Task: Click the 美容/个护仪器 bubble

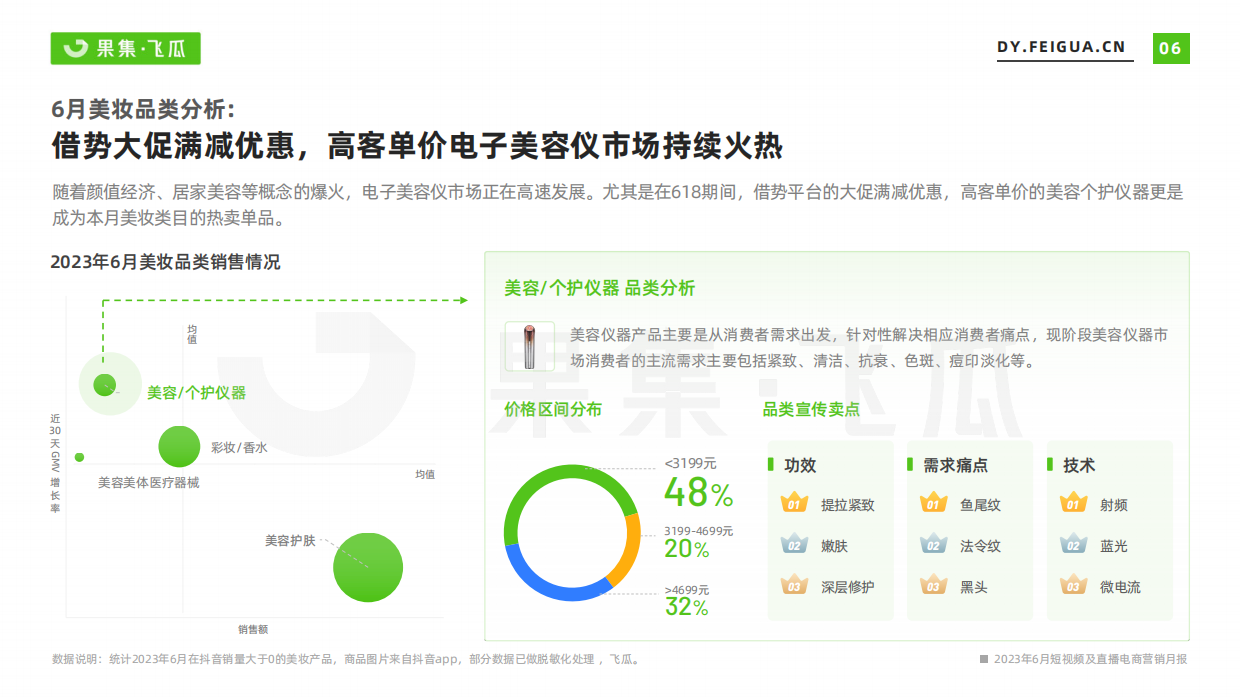Action: click(x=105, y=384)
